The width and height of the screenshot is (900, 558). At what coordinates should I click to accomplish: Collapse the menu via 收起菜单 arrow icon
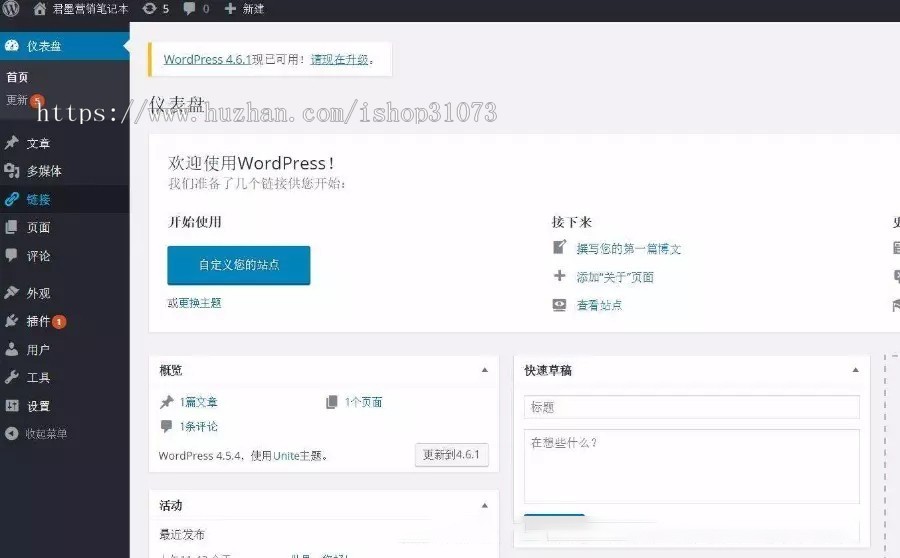pyautogui.click(x=11, y=433)
